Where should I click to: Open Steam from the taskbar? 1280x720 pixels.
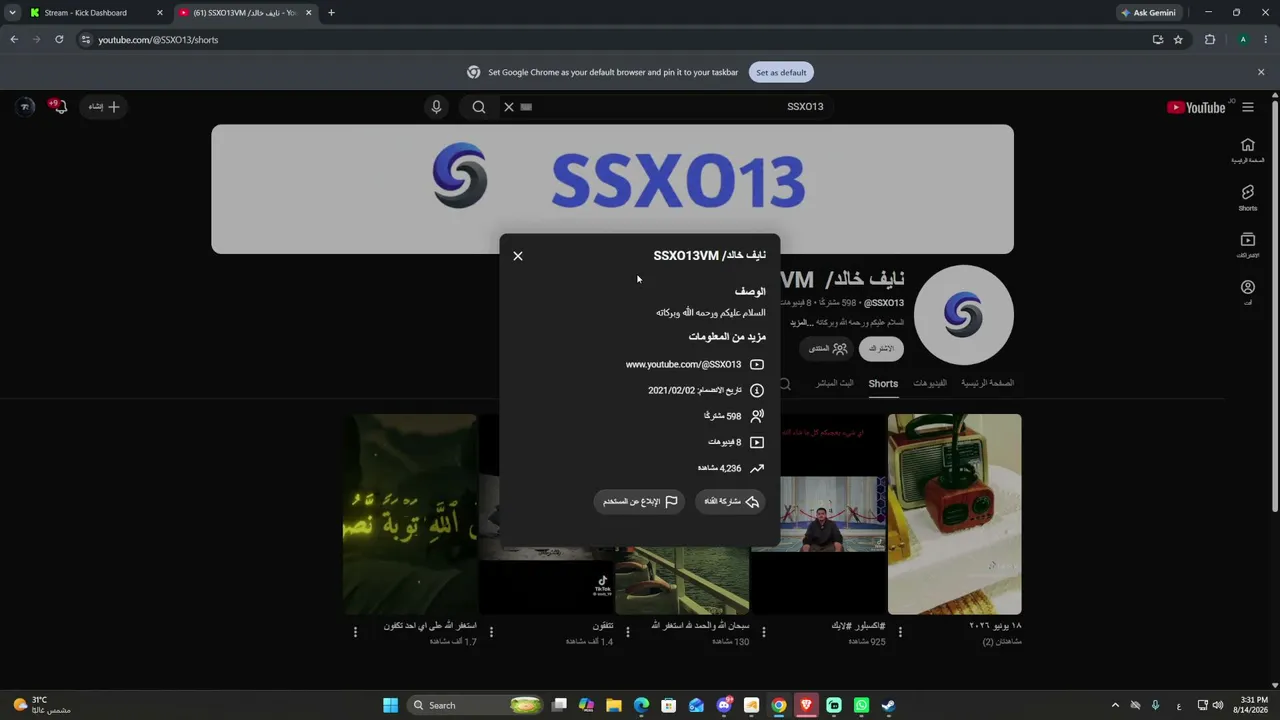pyautogui.click(x=888, y=705)
